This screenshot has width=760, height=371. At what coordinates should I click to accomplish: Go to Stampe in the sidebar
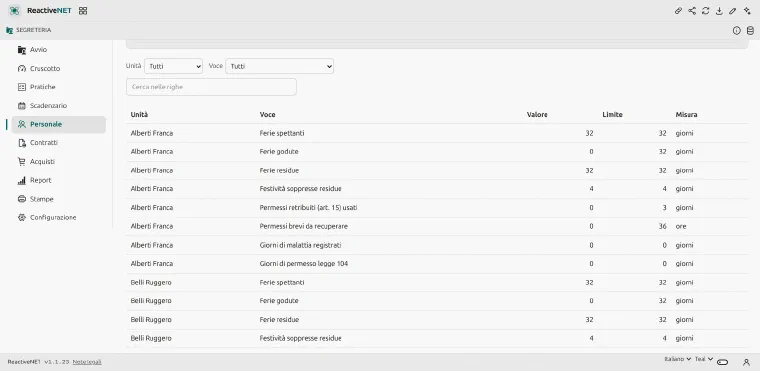click(59, 199)
